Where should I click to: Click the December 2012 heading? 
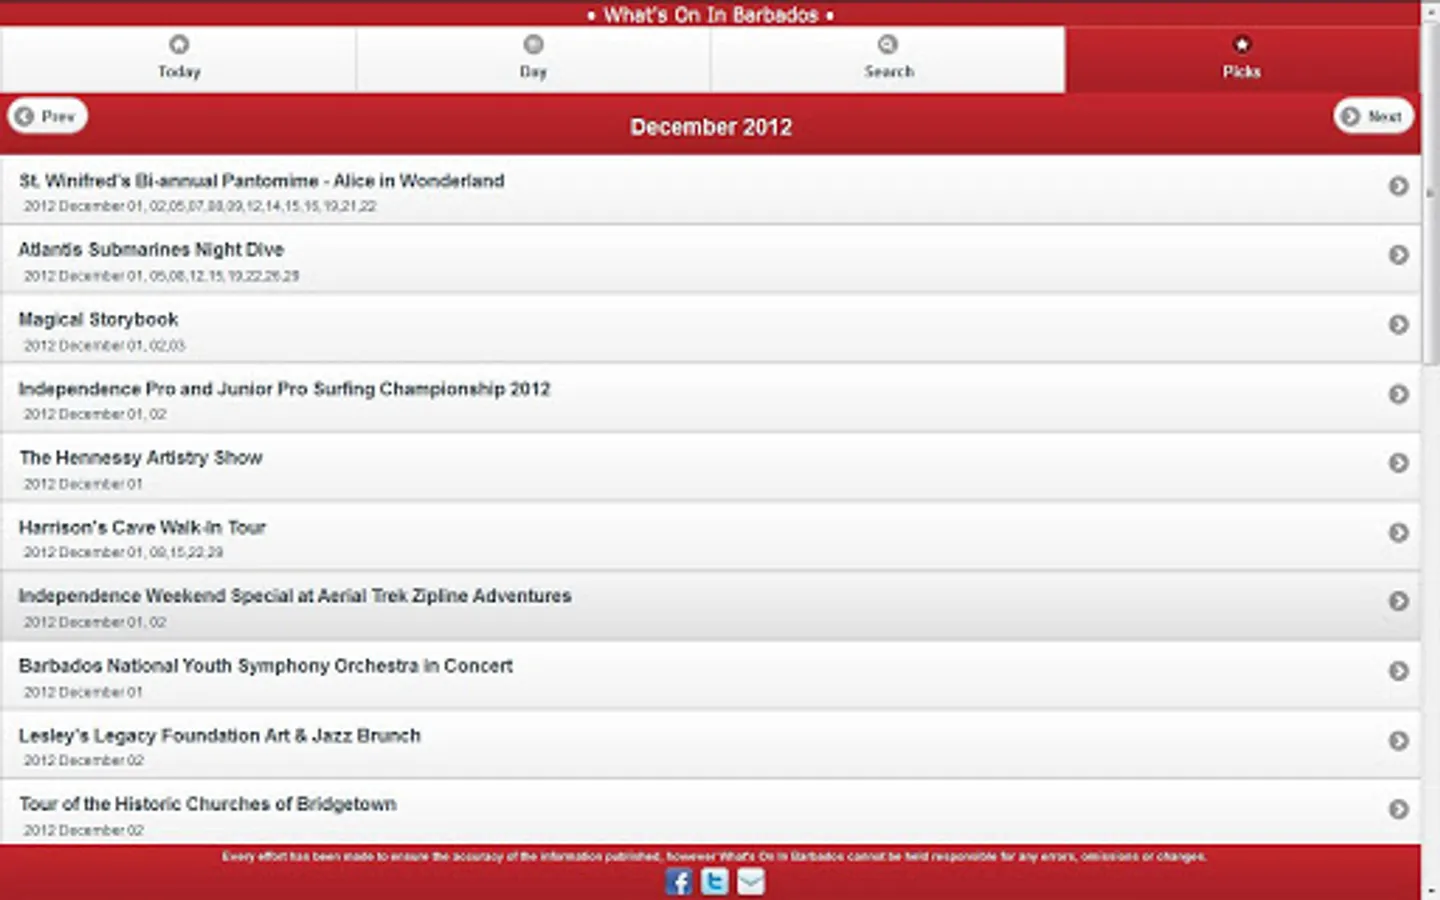click(711, 127)
